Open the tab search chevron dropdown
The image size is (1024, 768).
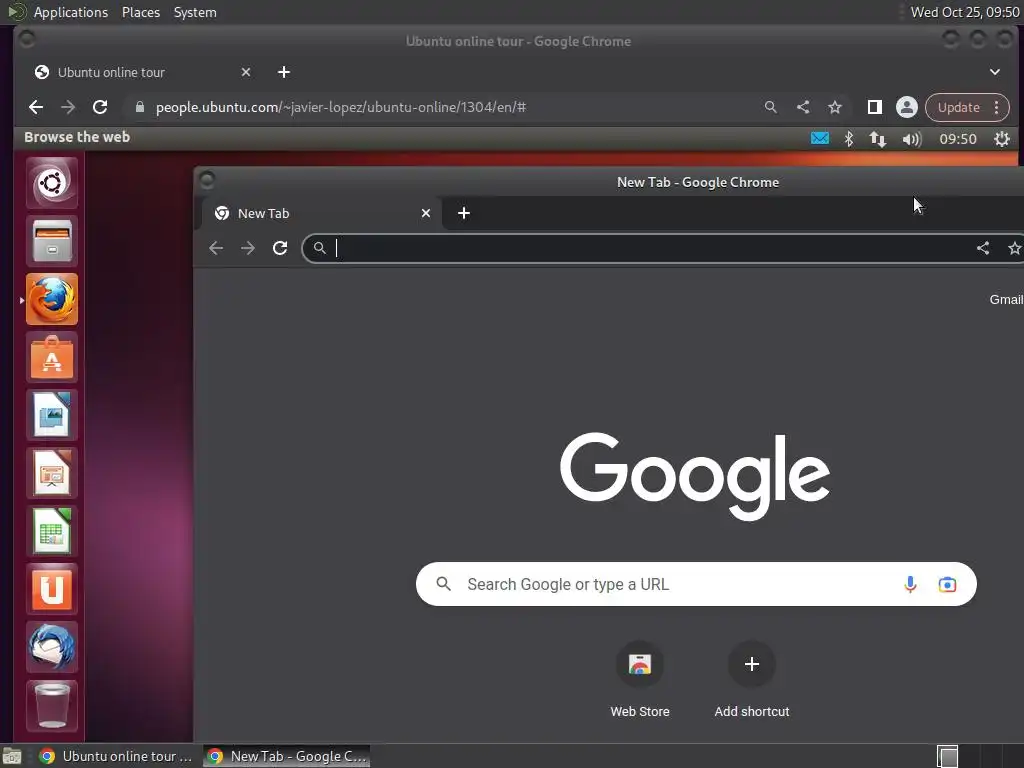point(995,72)
